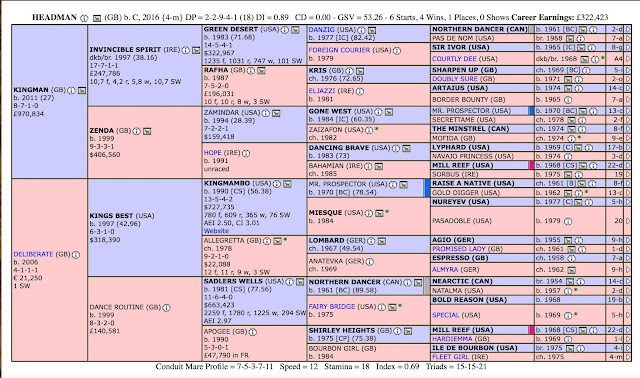The height and width of the screenshot is (378, 640).
Task: Click the extend arrow on COURTLY DEE row
Action: 628,59
